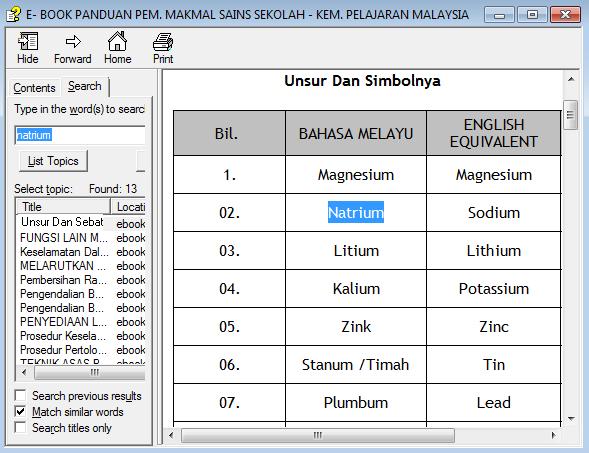Enable Search previous results checkbox

coord(20,396)
